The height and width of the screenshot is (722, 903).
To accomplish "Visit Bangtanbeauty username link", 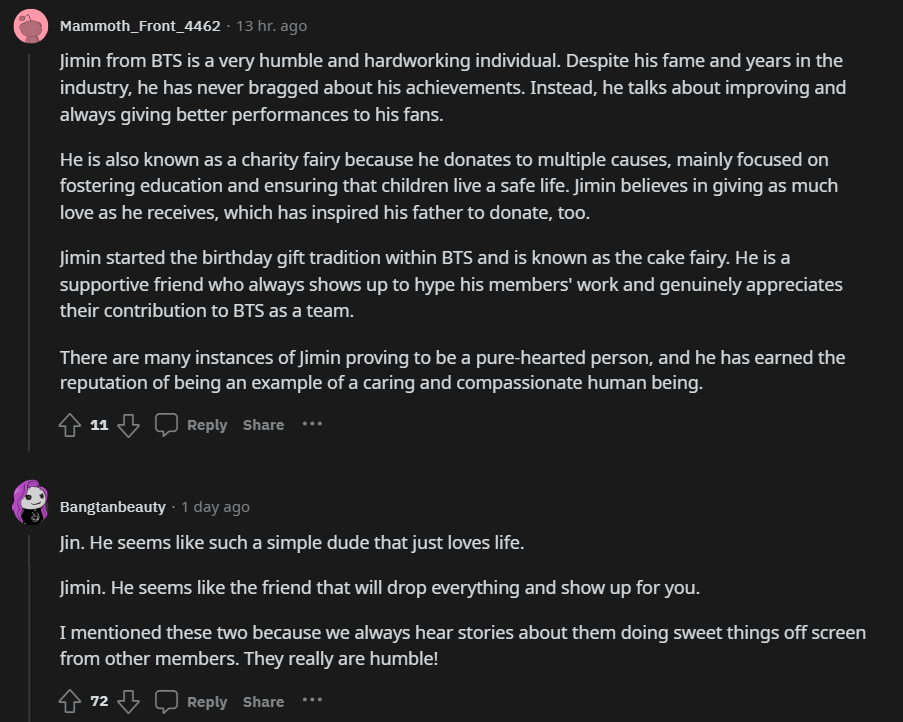I will [x=113, y=507].
